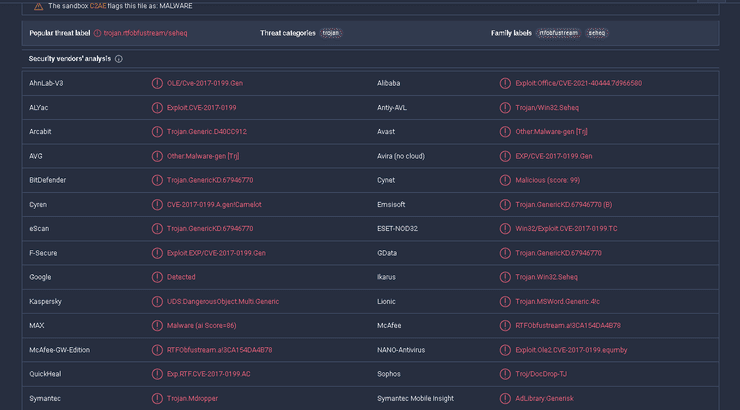Viewport: 740px width, 410px height.
Task: Click the alert icon in Arcabit row
Action: [157, 132]
